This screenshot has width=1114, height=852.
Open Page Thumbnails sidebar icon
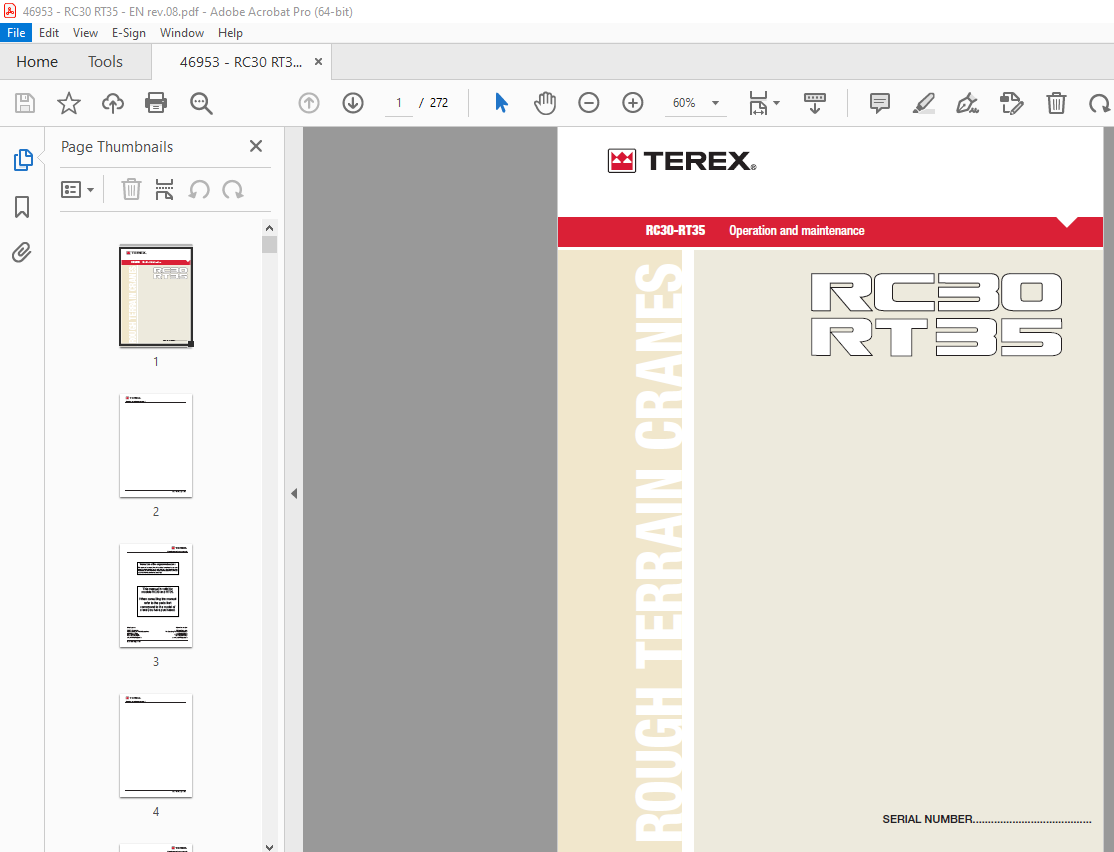click(23, 160)
